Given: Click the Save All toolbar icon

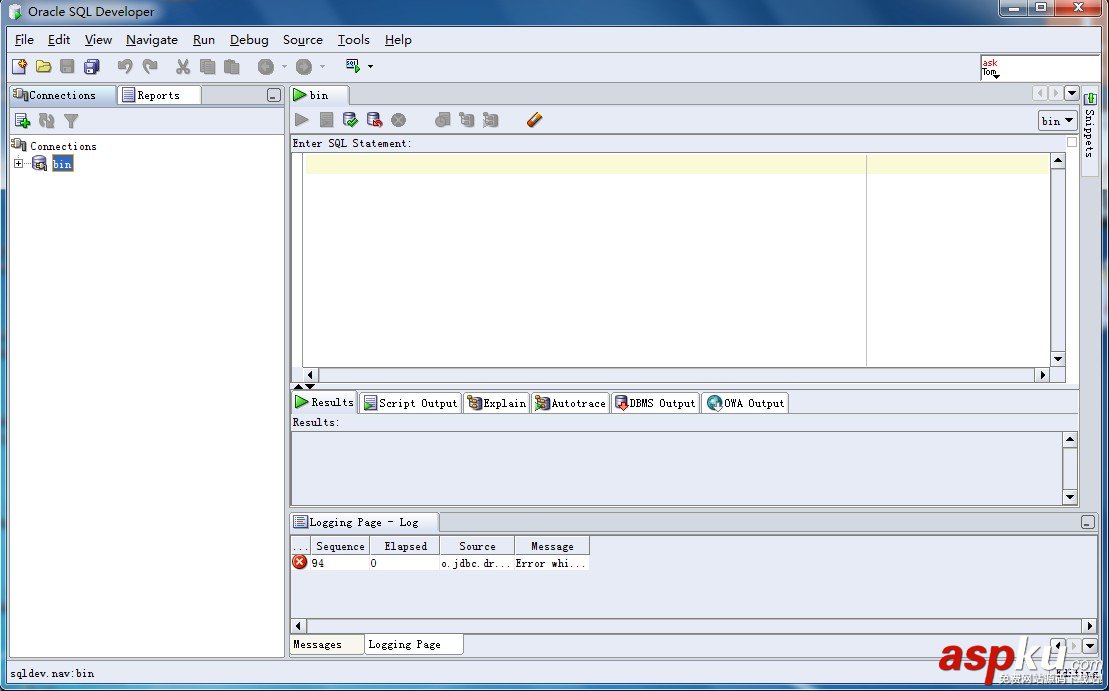Looking at the screenshot, I should click(x=92, y=66).
